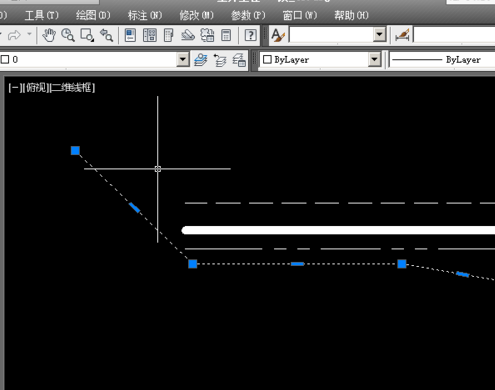Expand the text style dropdown arrow

click(379, 35)
